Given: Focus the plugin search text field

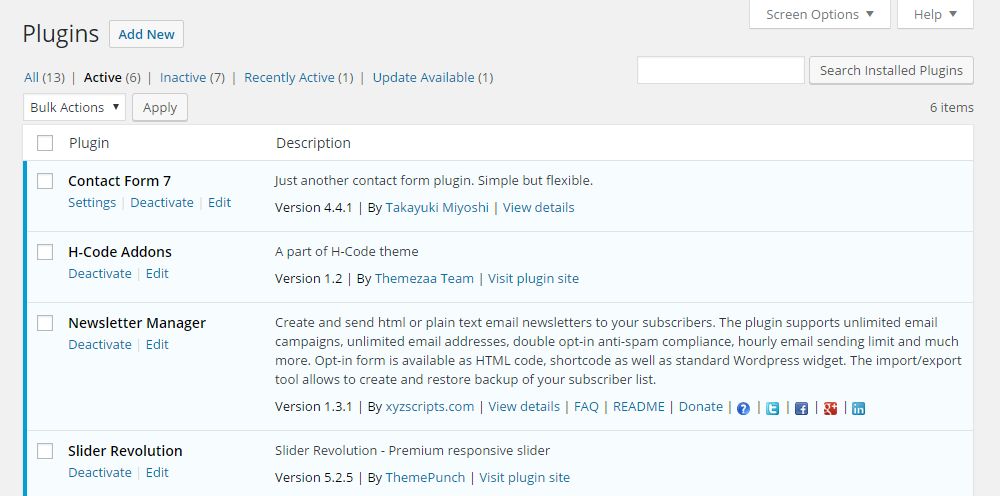Looking at the screenshot, I should 721,70.
